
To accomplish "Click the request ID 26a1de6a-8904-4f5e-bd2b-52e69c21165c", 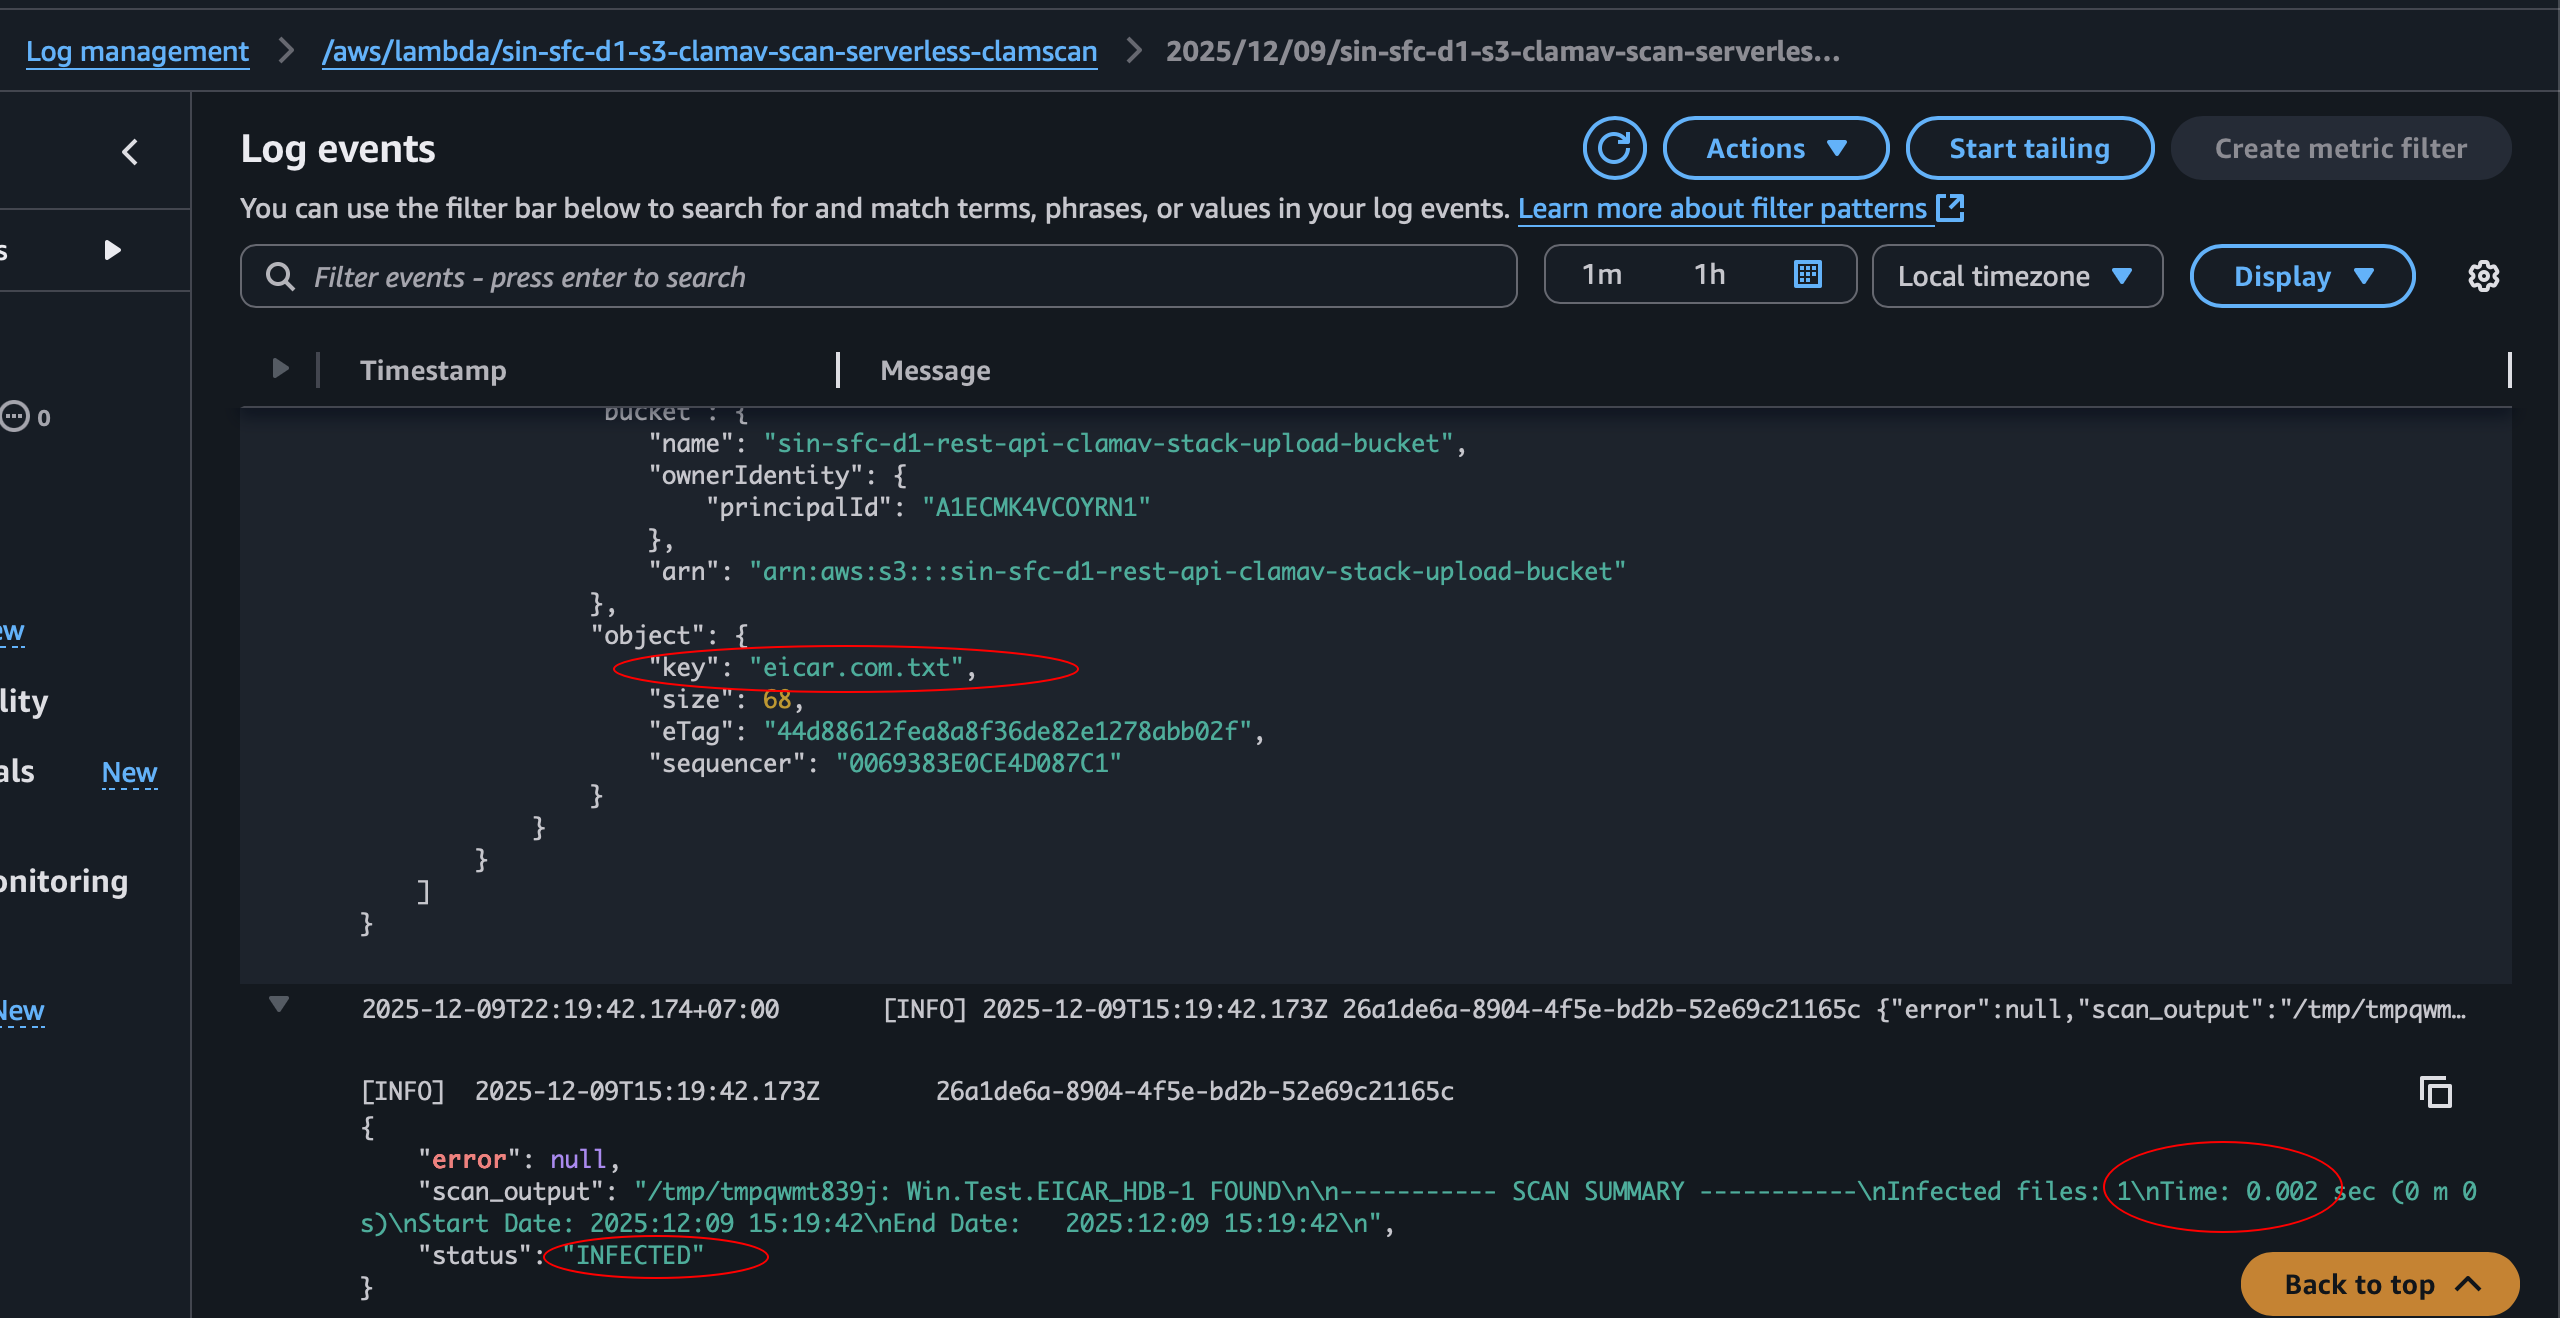I will click(x=1195, y=1091).
